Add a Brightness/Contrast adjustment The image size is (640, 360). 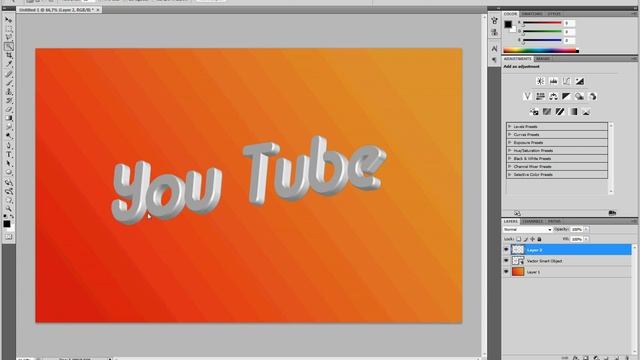540,81
